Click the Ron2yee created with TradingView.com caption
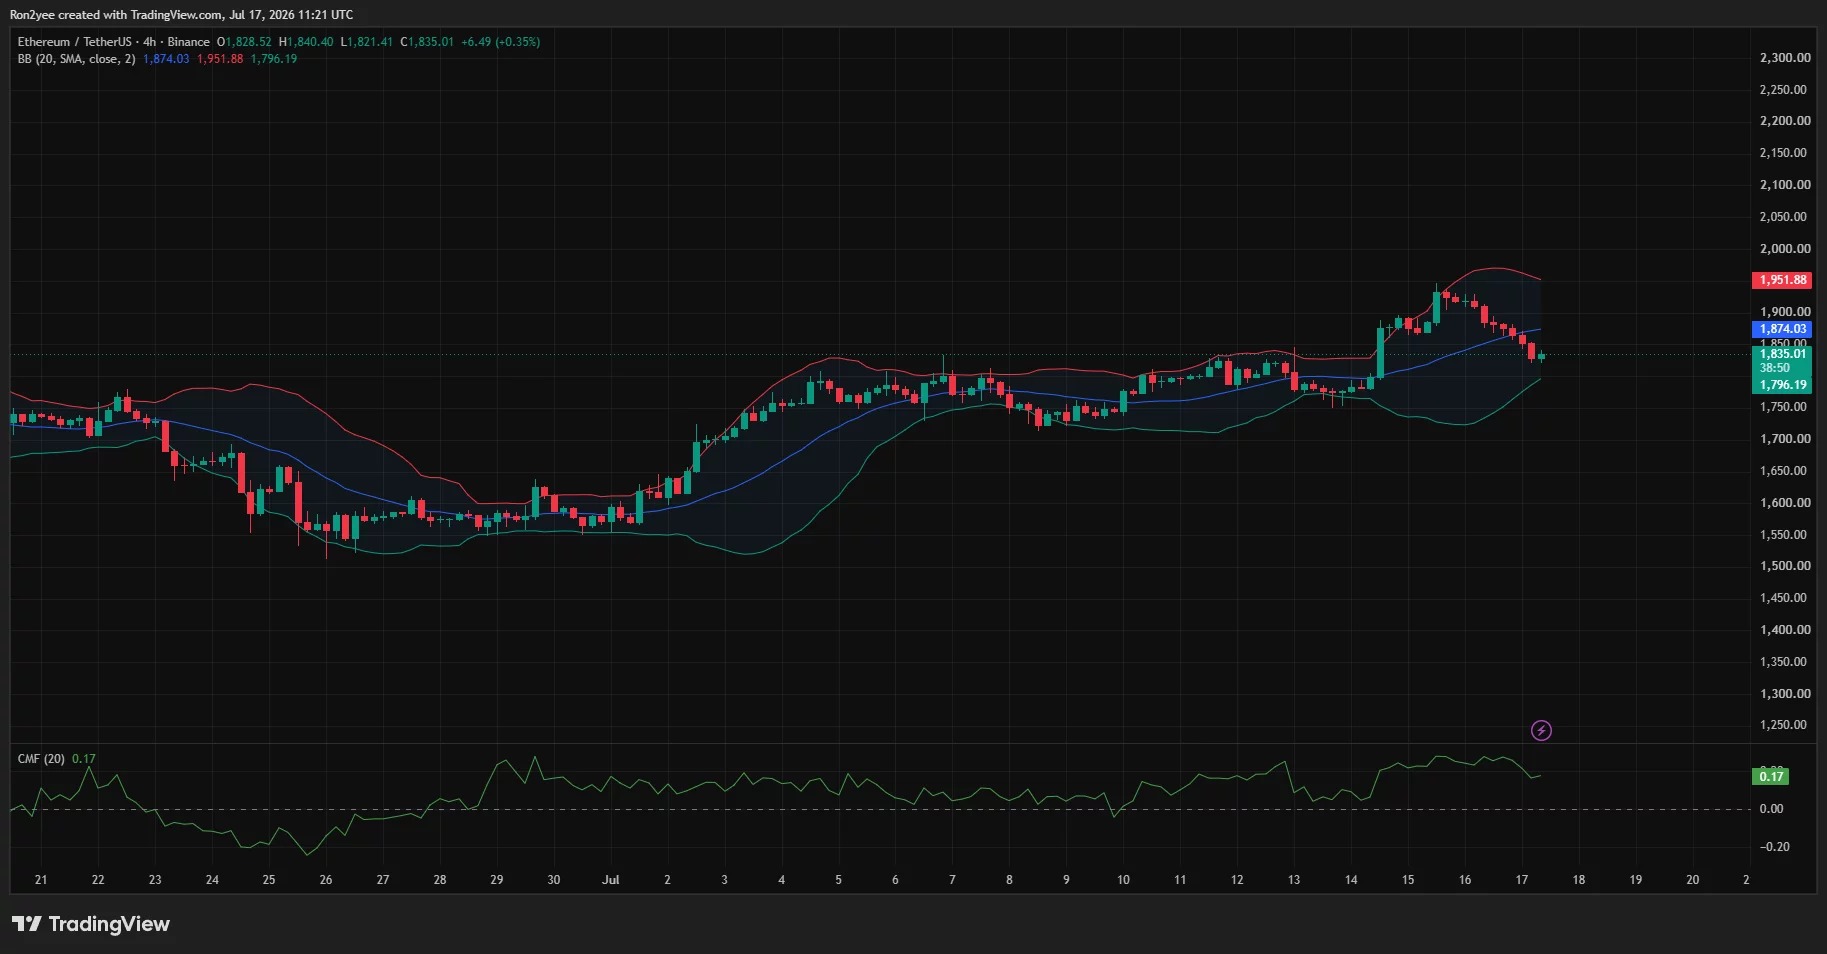1827x954 pixels. pos(181,15)
